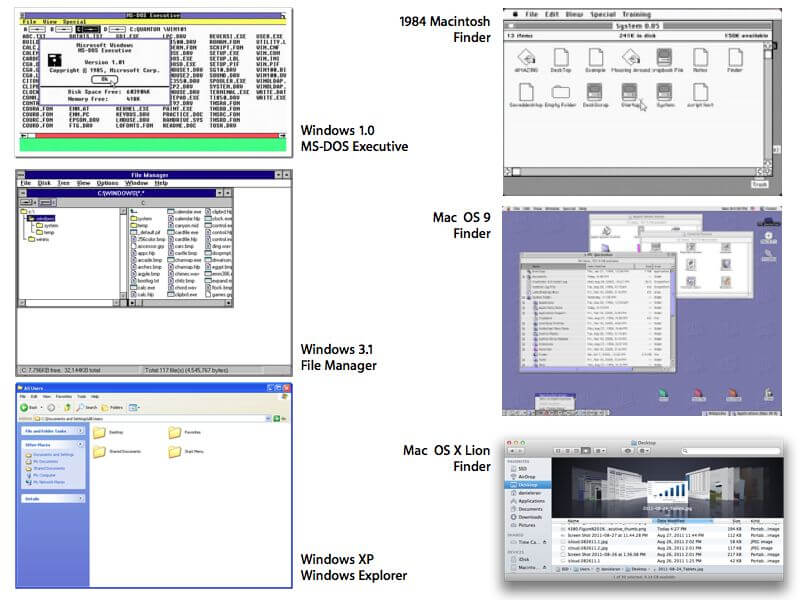Image resolution: width=800 pixels, height=600 pixels.
Task: Open the Help menu in File Manager
Action: pyautogui.click(x=161, y=183)
